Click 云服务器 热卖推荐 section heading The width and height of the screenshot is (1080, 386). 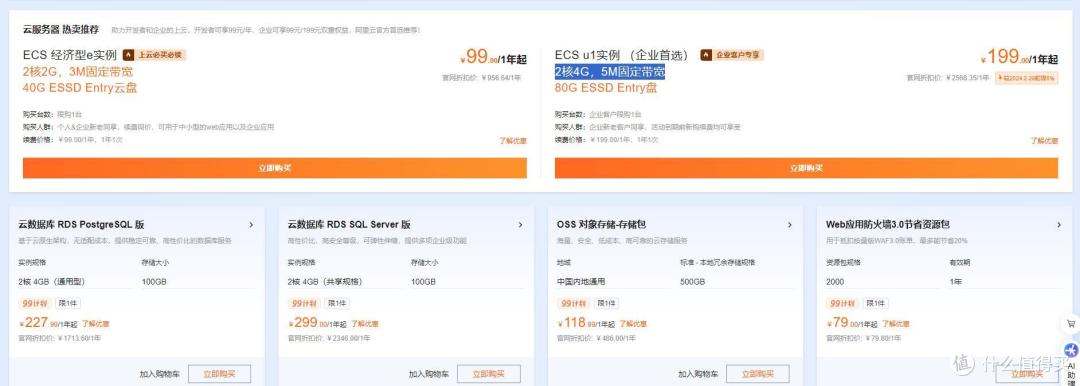61,30
